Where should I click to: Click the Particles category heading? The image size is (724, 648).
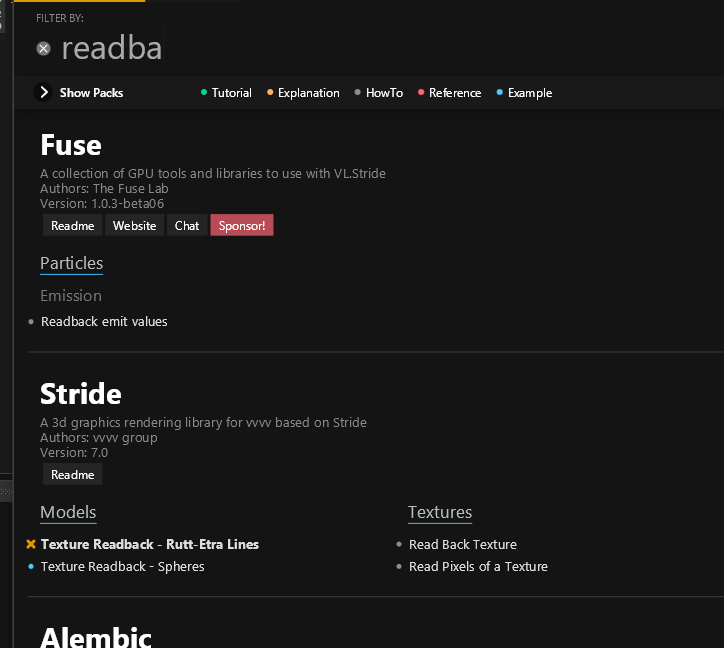click(71, 263)
